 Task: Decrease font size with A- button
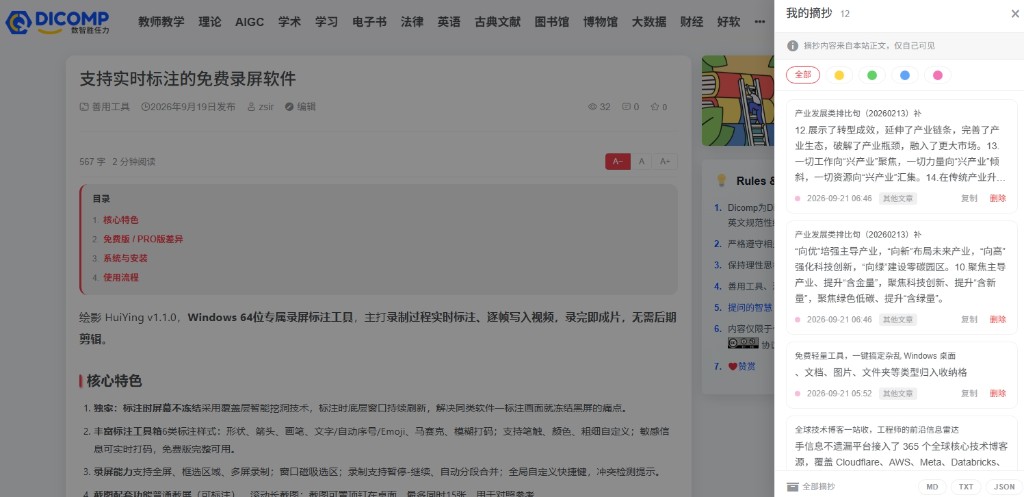(x=618, y=161)
